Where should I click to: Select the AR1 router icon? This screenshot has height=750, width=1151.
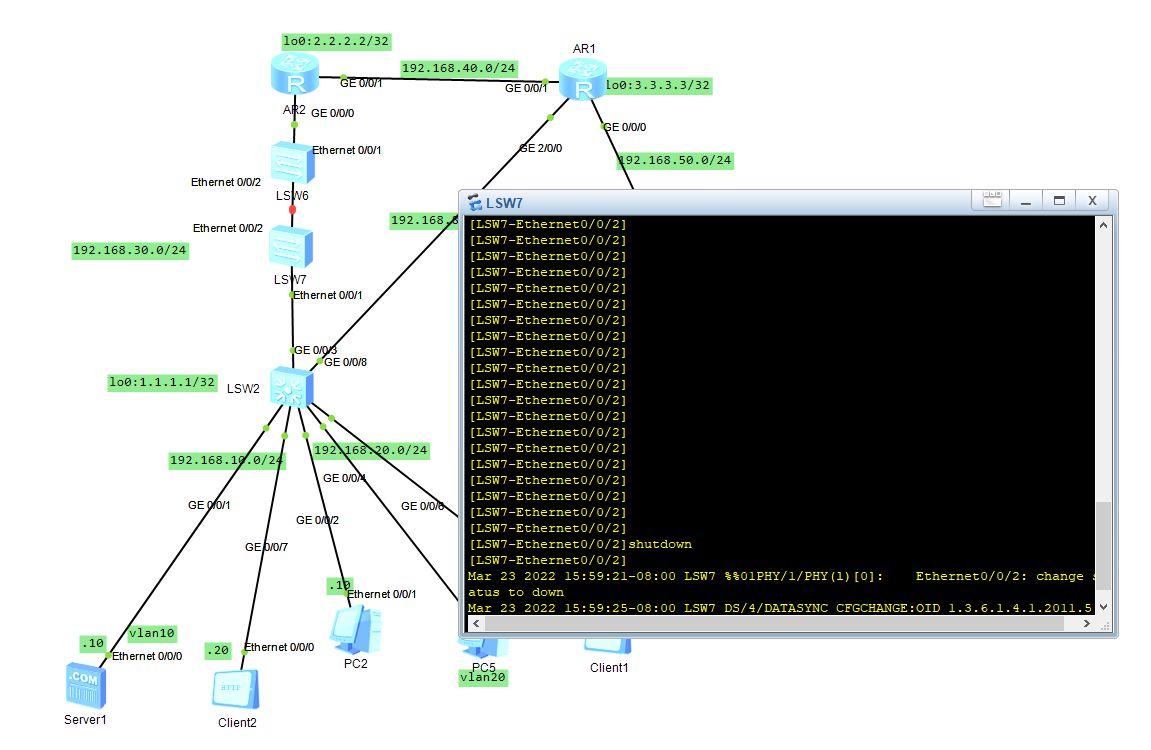583,80
